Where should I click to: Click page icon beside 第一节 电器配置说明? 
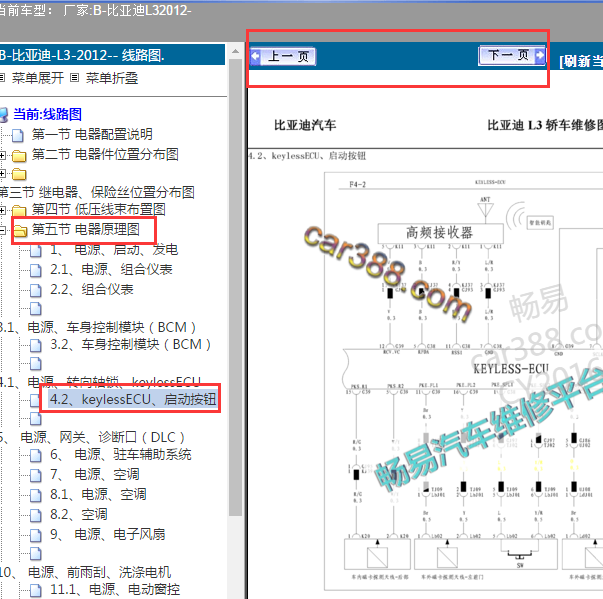18,135
